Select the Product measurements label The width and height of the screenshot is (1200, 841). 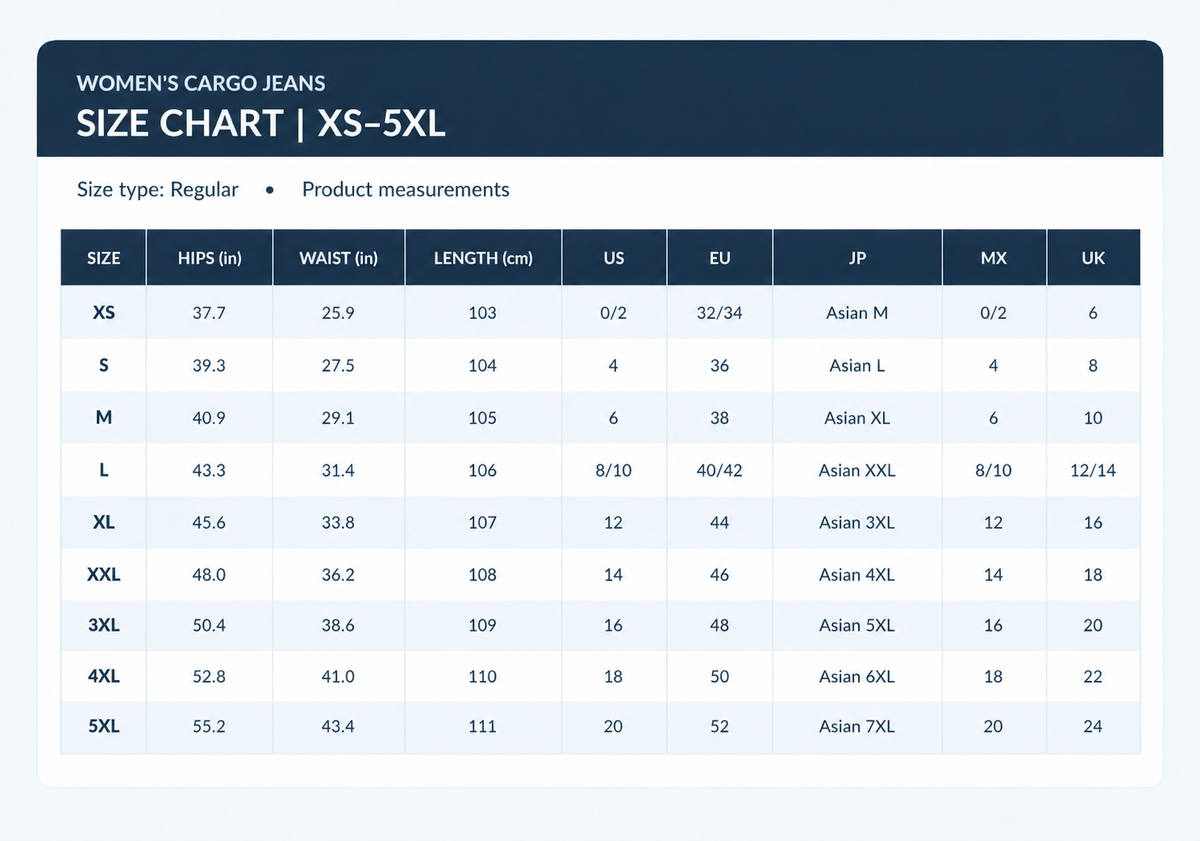pos(406,190)
